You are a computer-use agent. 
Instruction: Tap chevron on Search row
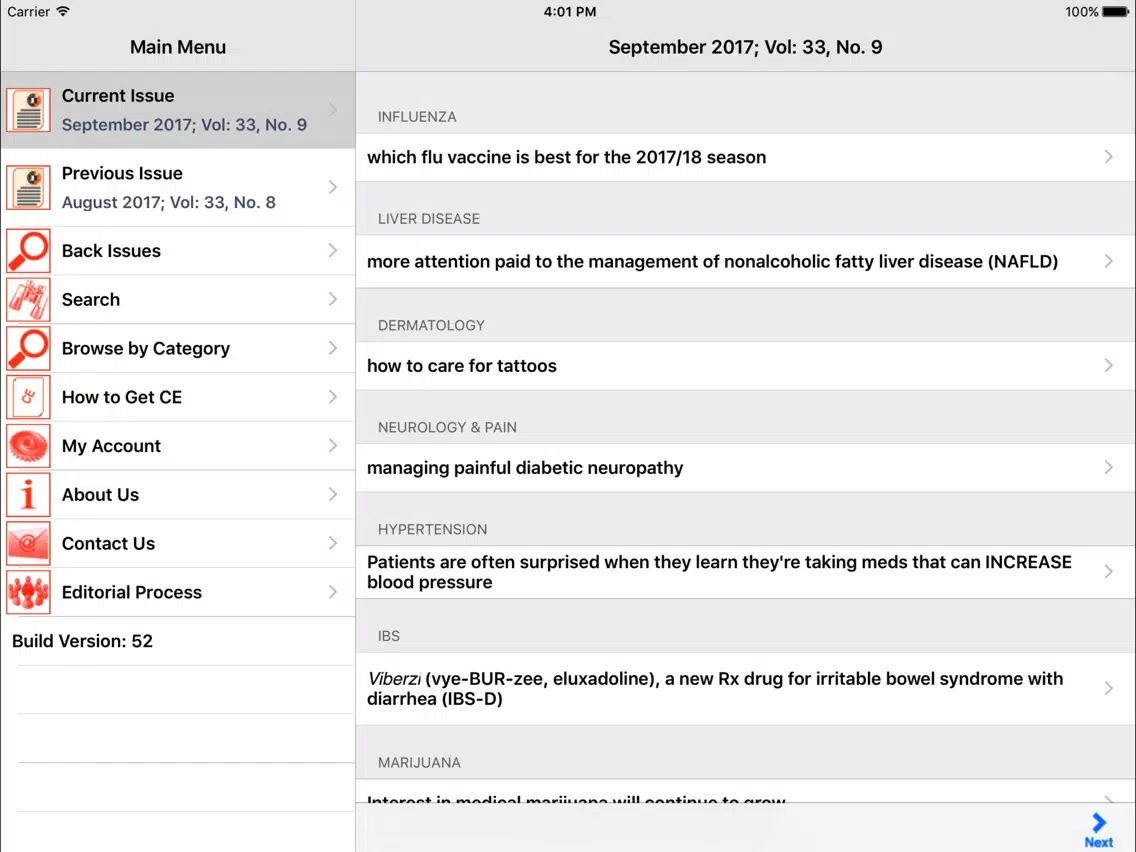tap(333, 299)
